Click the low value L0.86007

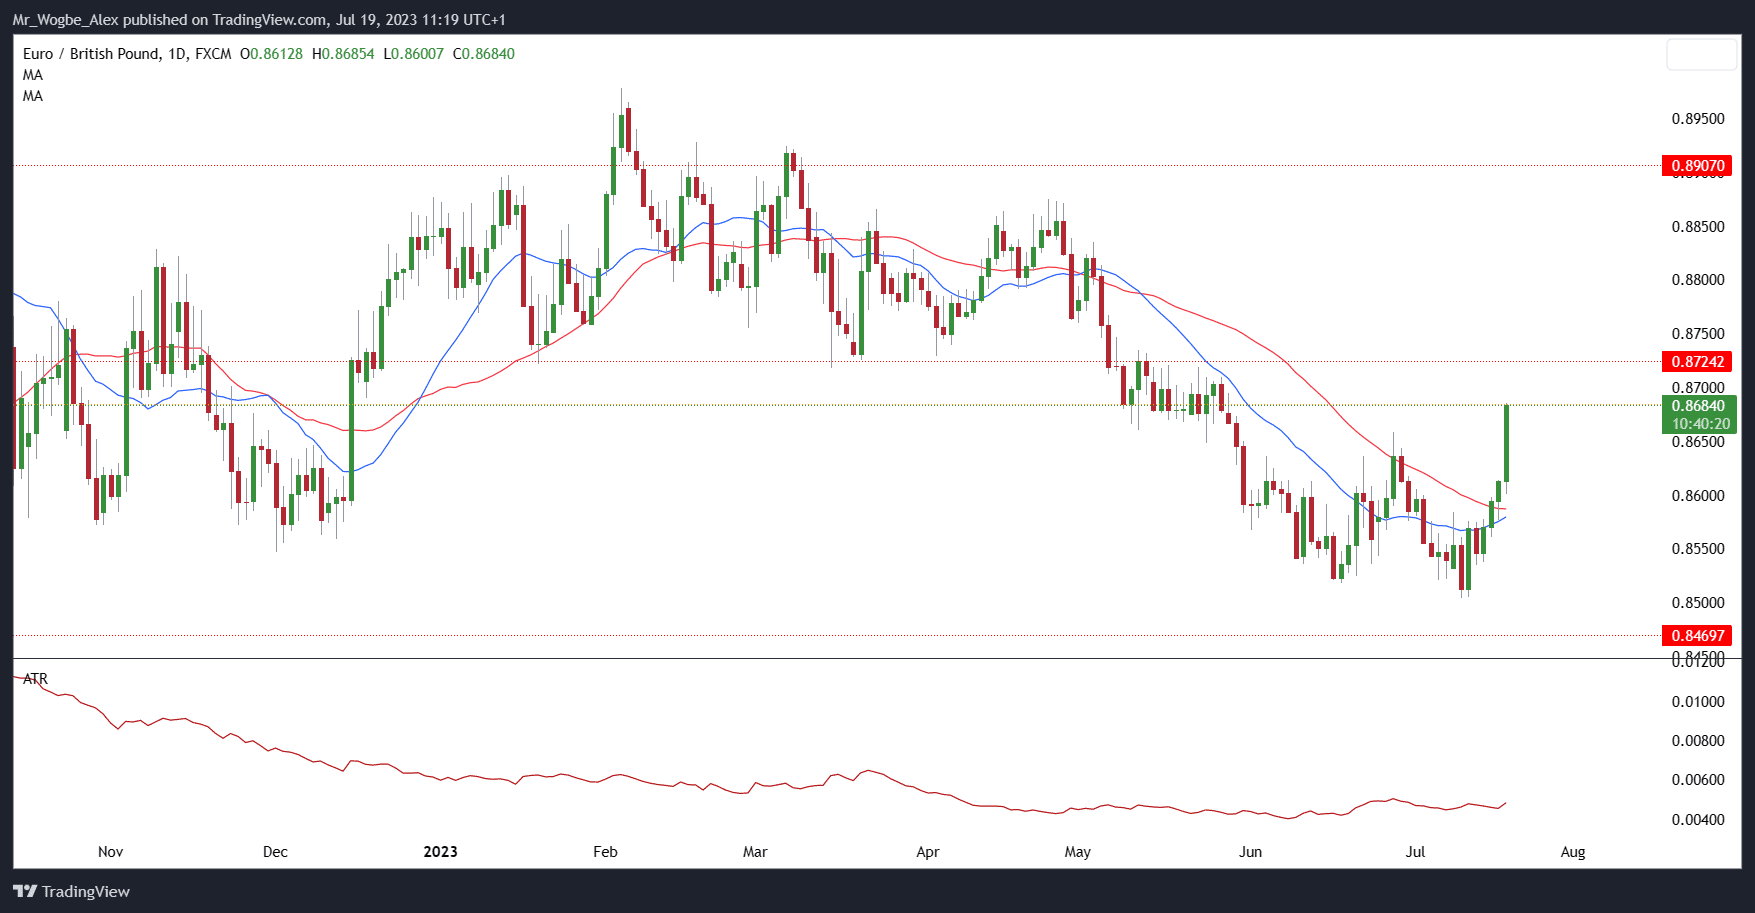[413, 54]
